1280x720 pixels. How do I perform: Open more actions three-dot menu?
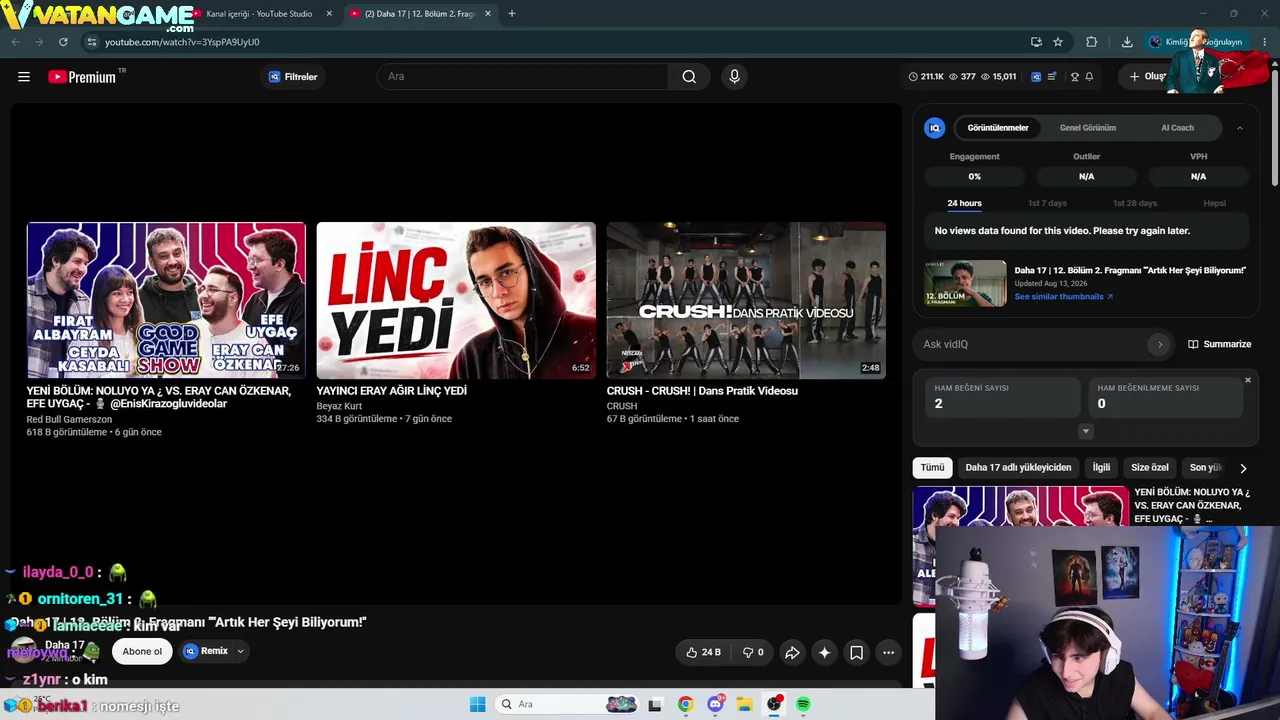888,652
